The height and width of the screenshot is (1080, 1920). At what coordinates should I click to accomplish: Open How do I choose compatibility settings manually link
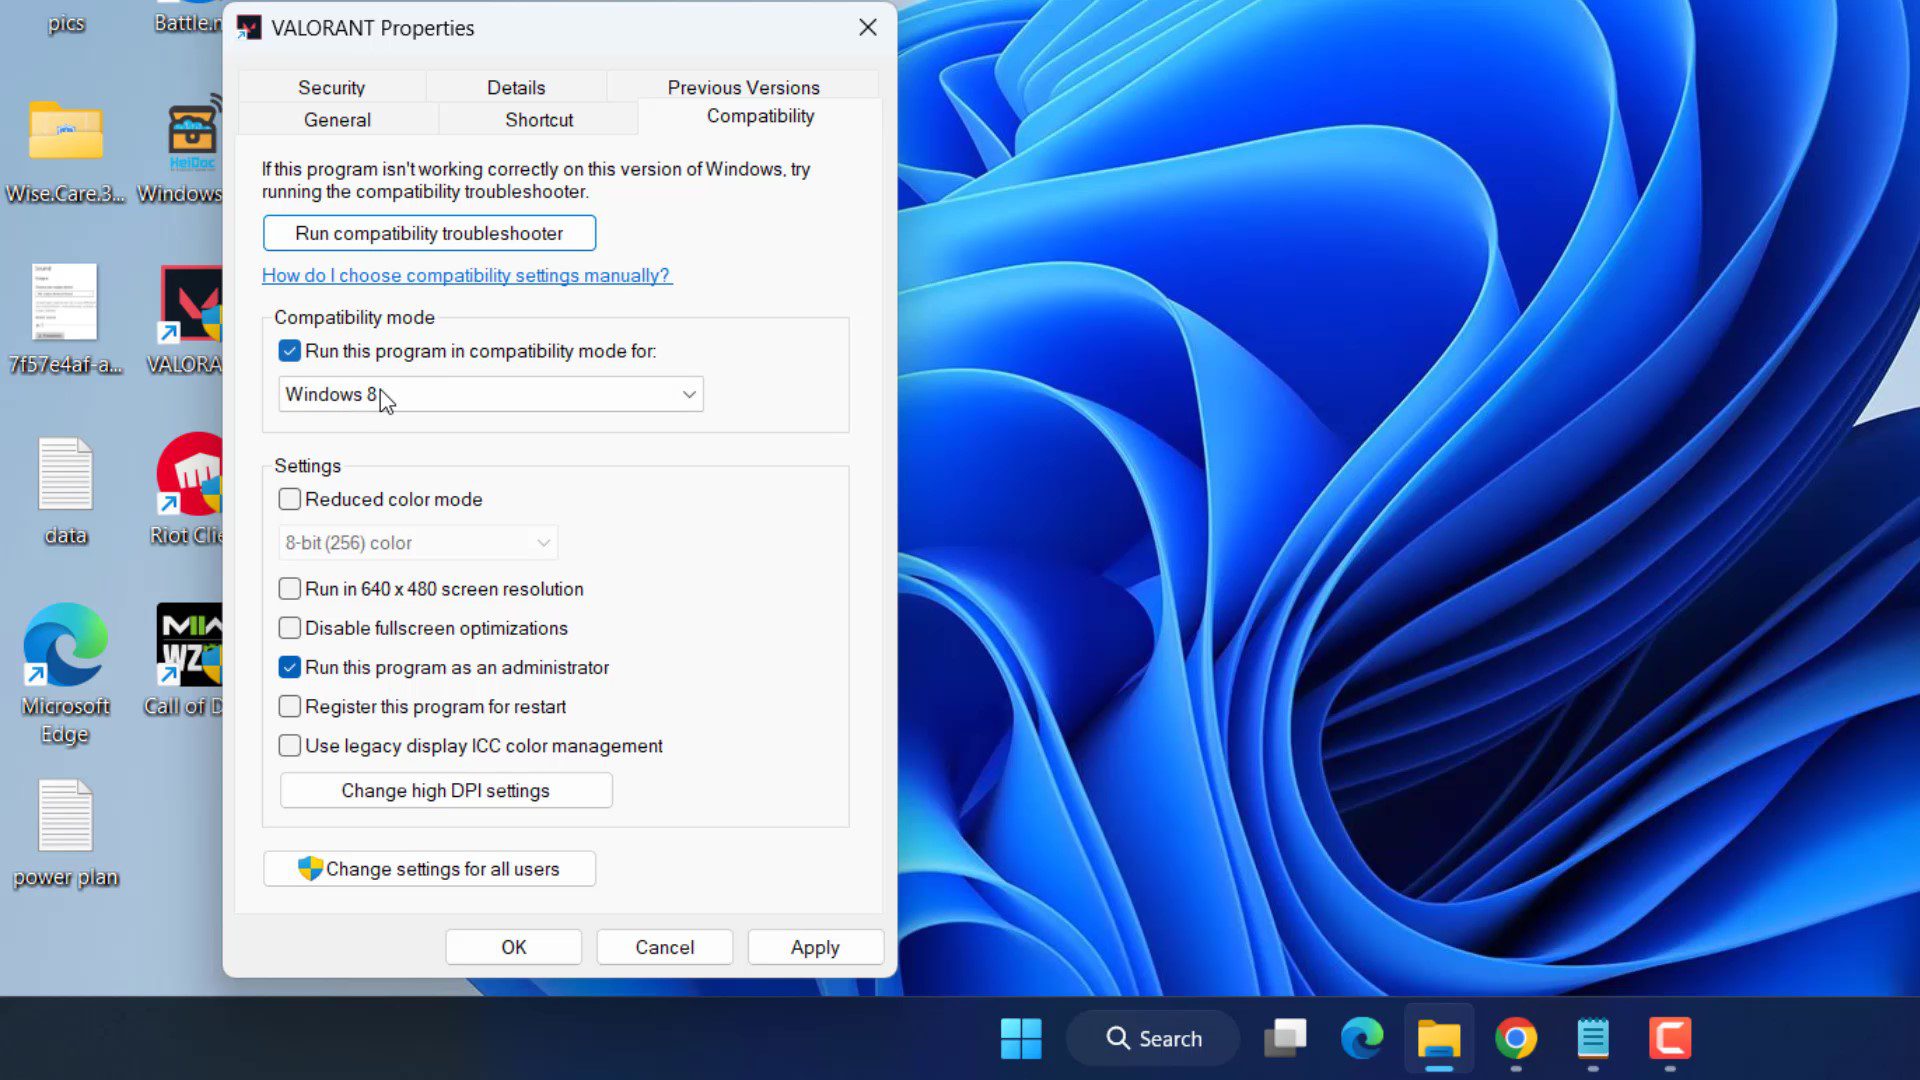click(467, 275)
